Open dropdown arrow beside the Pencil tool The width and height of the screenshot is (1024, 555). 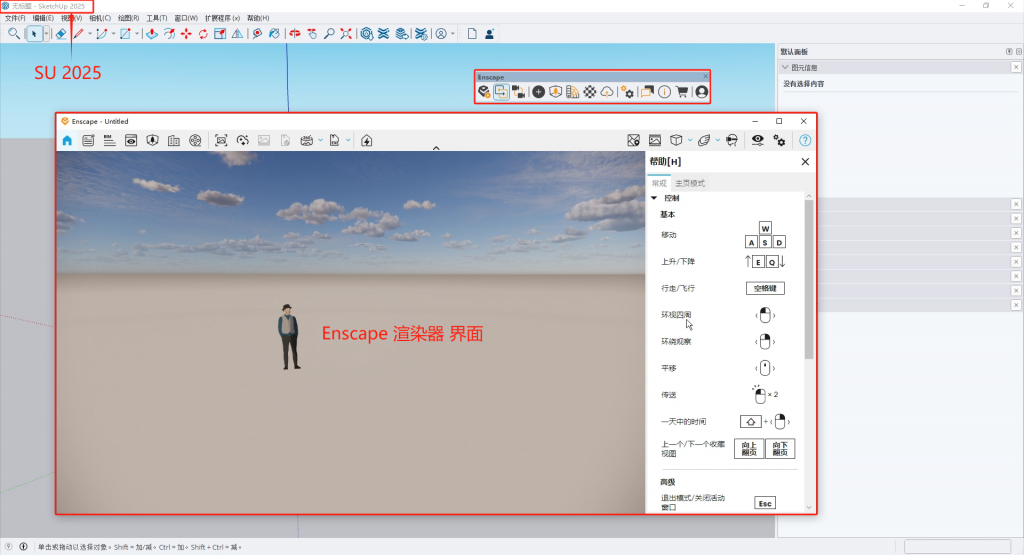click(x=89, y=34)
